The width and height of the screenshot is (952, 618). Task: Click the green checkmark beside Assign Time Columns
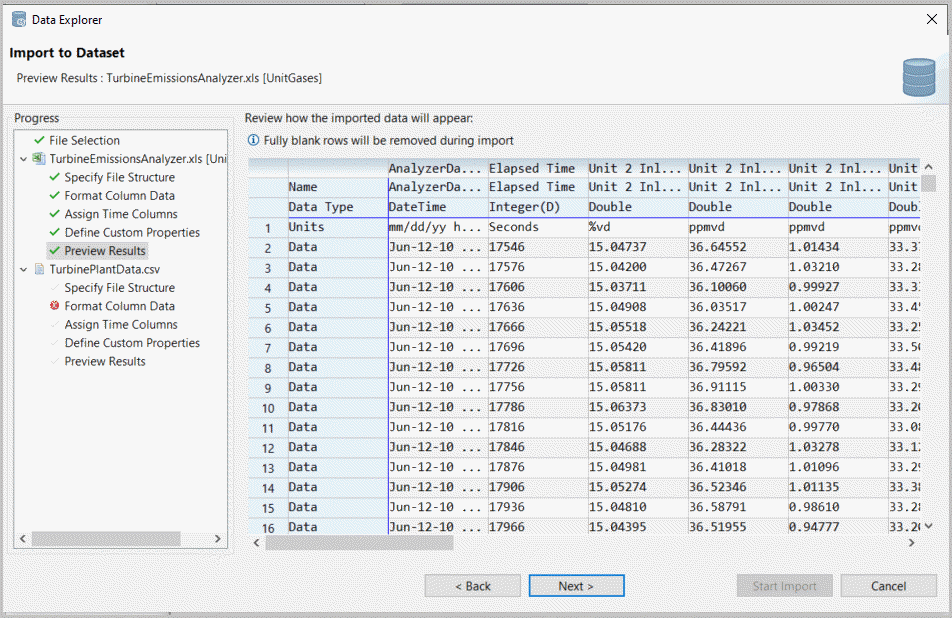pos(54,214)
